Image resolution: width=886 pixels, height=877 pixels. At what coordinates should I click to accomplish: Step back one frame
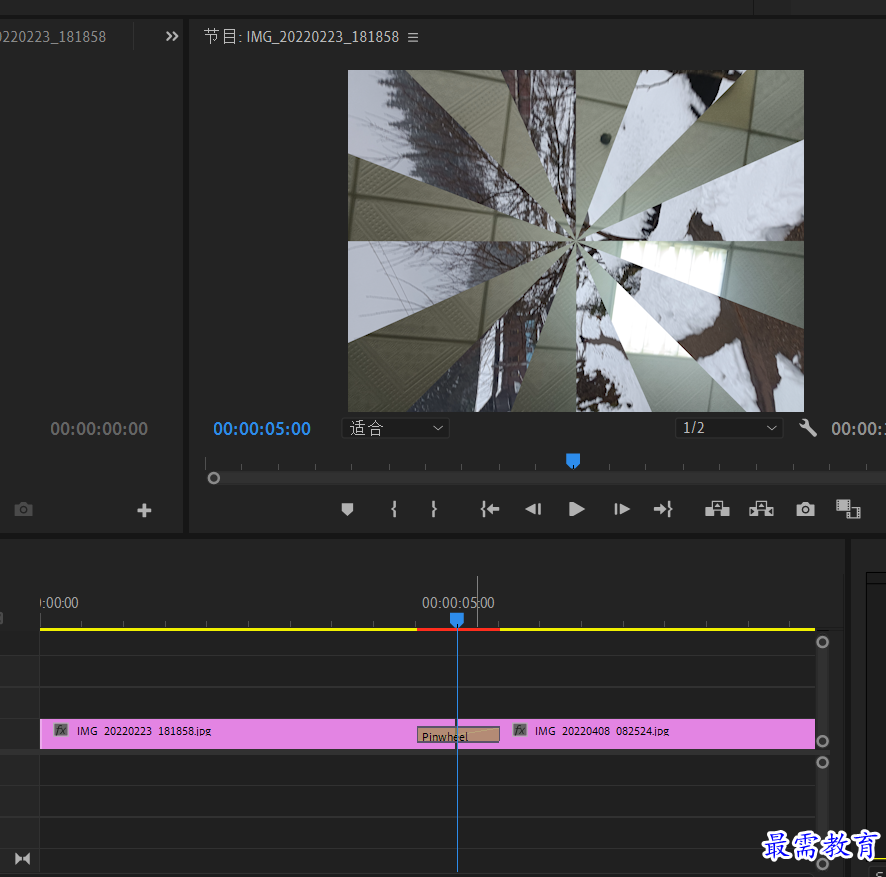click(533, 509)
